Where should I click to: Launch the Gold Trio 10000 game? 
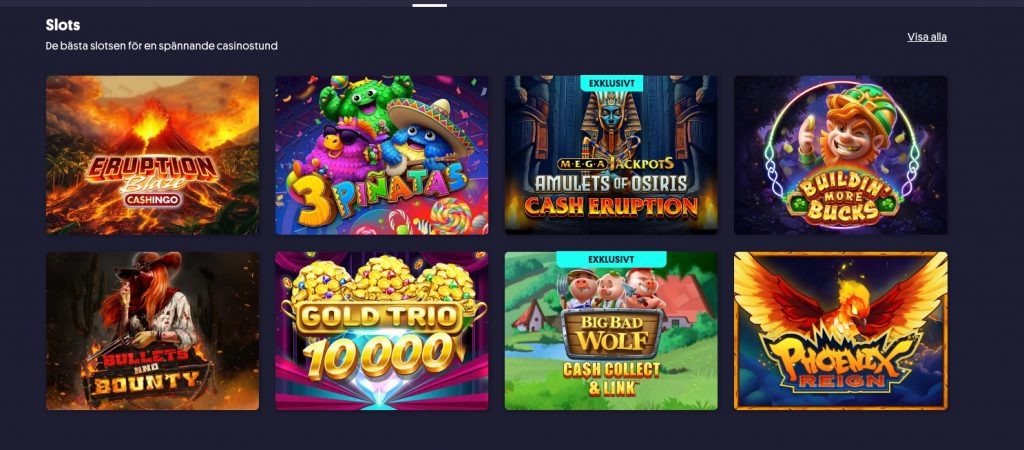(381, 331)
